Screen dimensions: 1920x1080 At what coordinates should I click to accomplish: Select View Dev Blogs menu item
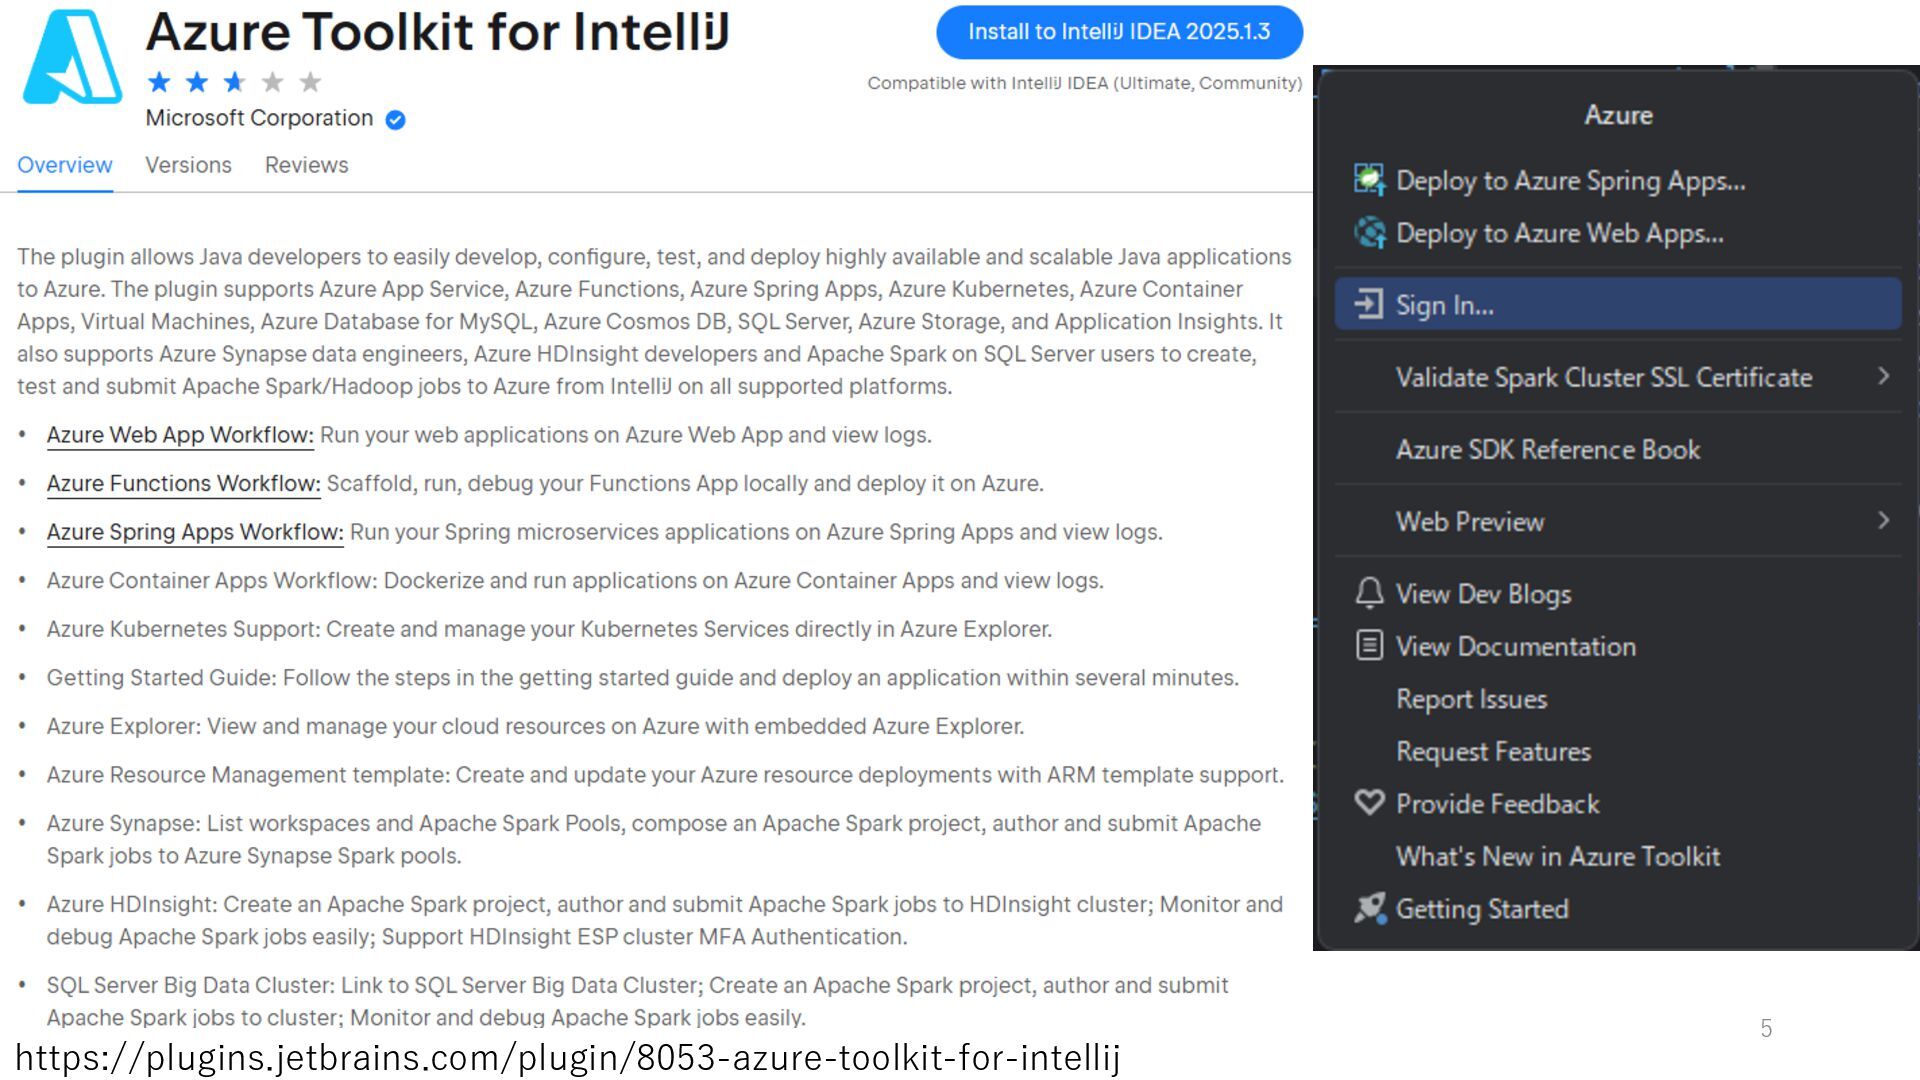point(1618,593)
